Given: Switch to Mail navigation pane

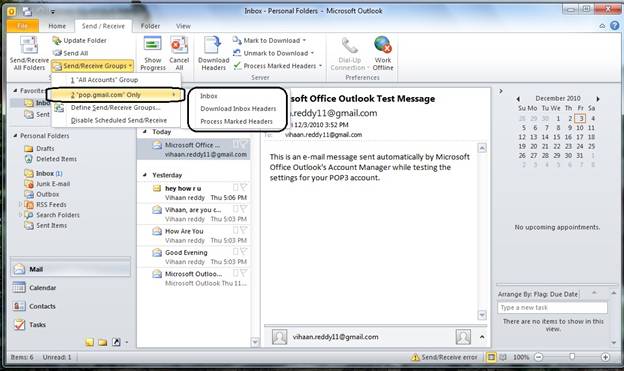Looking at the screenshot, I should 70,269.
